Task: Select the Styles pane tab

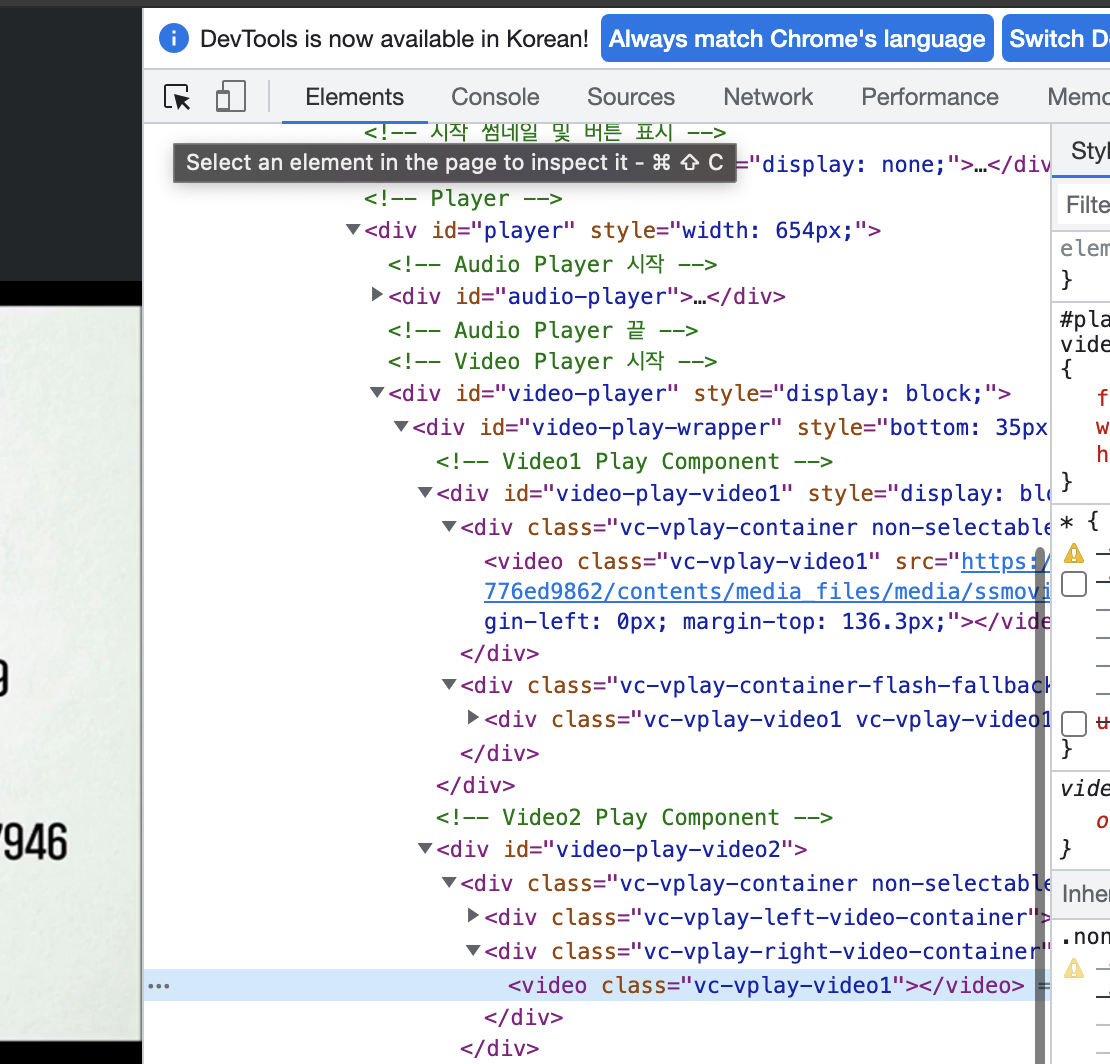Action: point(1089,151)
